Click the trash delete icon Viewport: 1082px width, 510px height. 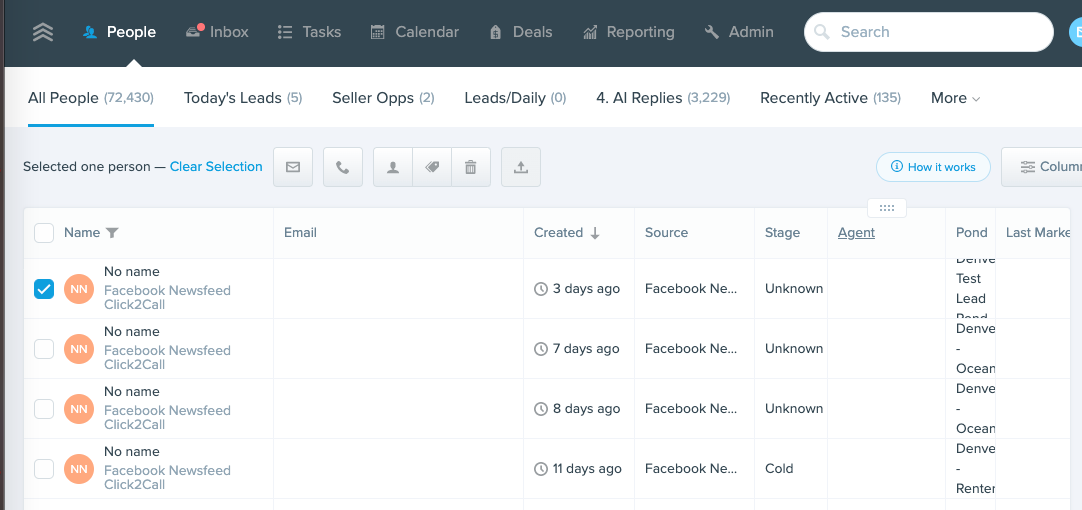point(471,167)
